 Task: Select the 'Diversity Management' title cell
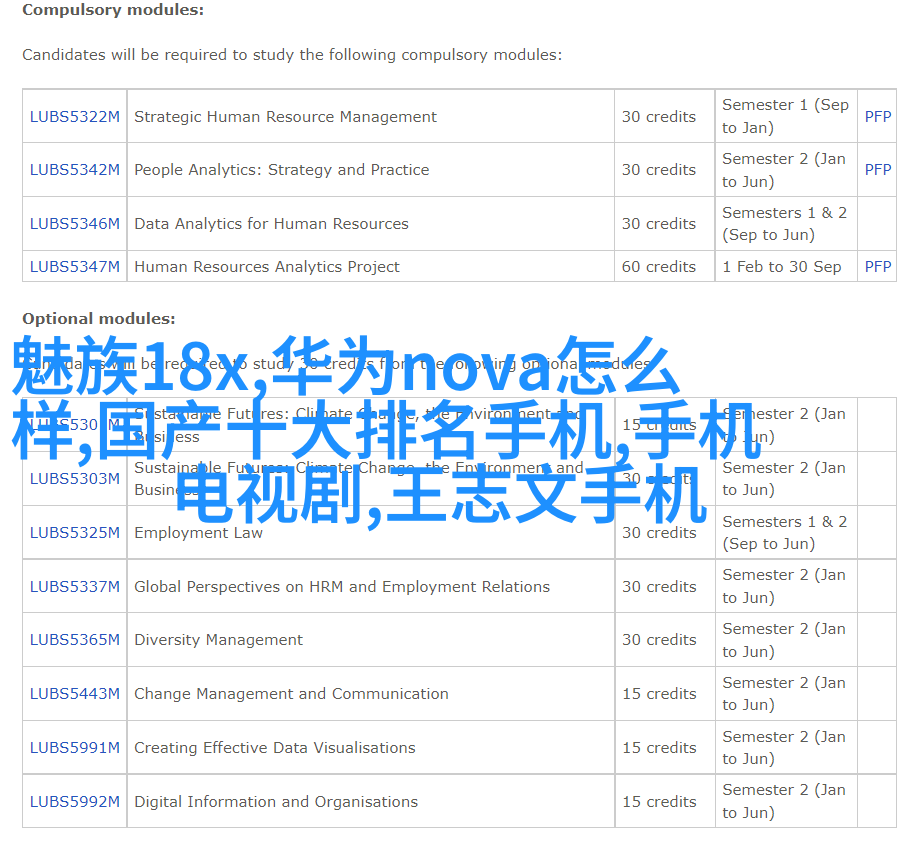click(218, 640)
